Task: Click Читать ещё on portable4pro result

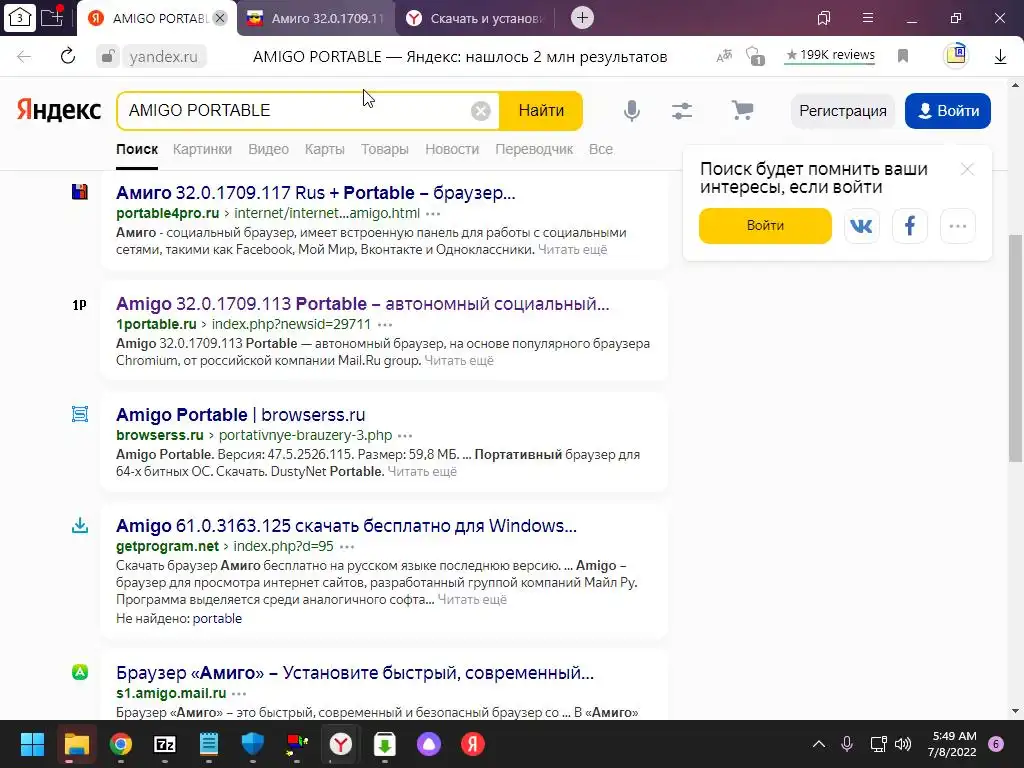Action: click(573, 249)
